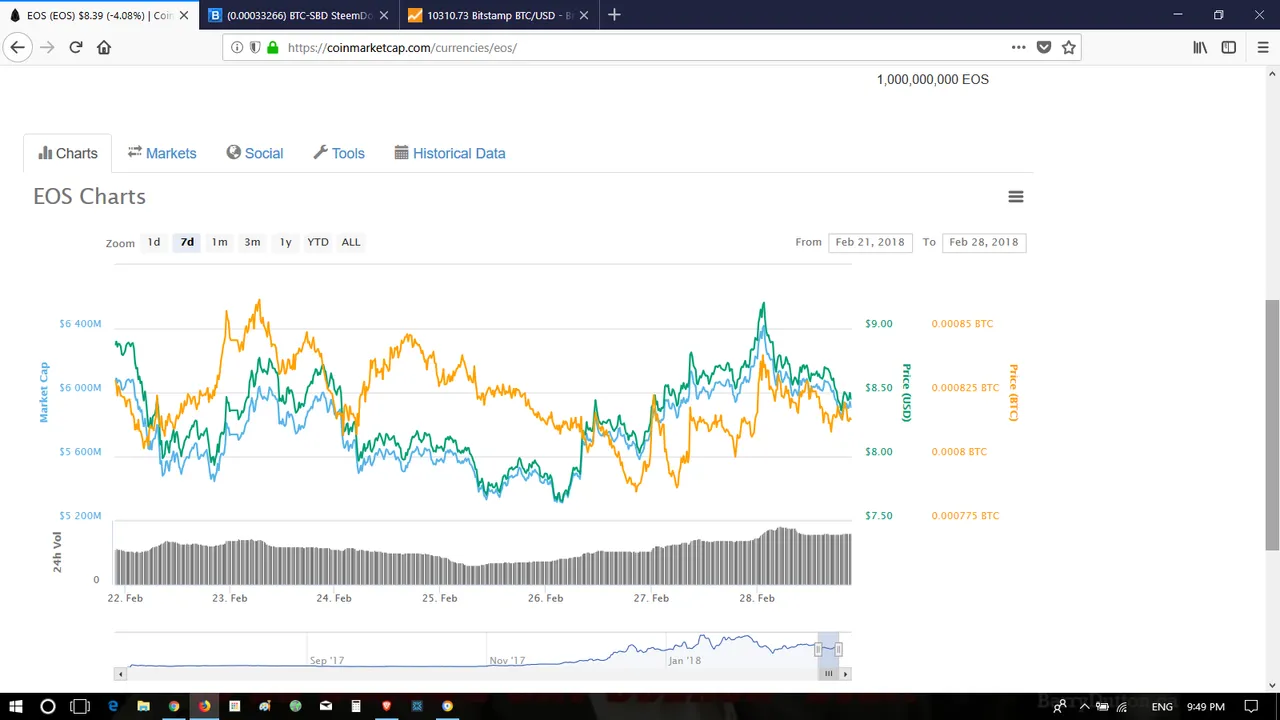Viewport: 1280px width, 720px height.
Task: Close the EOS CoinMarketCap tab
Action: (x=183, y=15)
